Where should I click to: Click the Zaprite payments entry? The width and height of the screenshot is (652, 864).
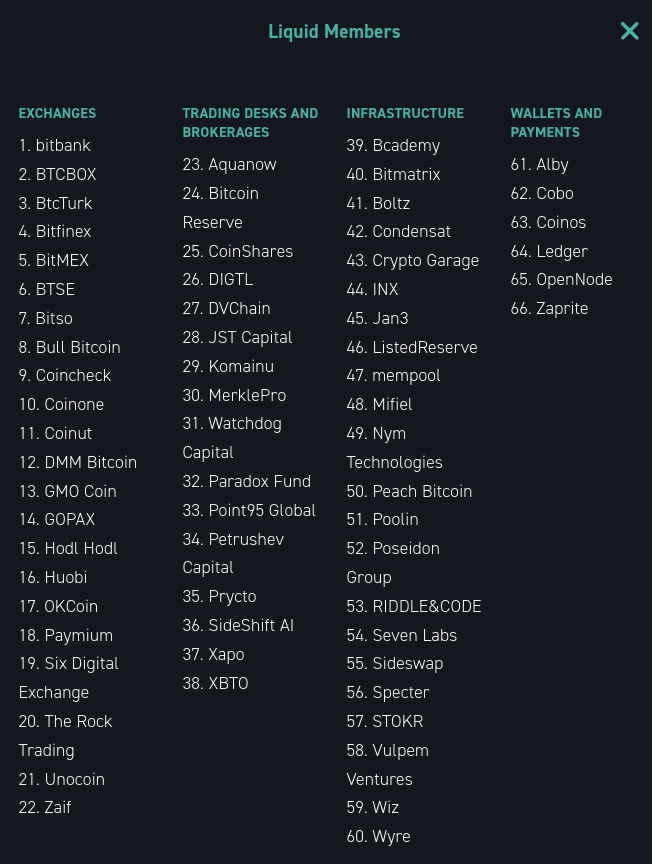[562, 308]
